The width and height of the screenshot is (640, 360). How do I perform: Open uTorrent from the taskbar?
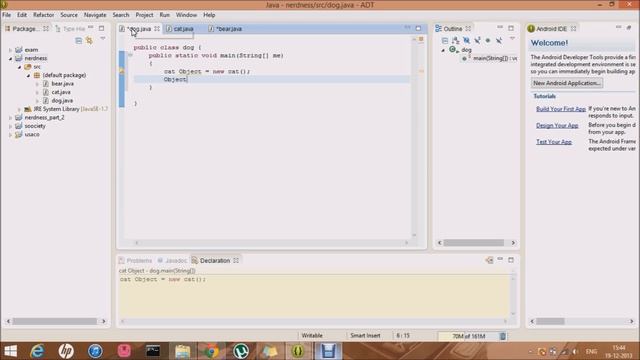click(x=240, y=351)
